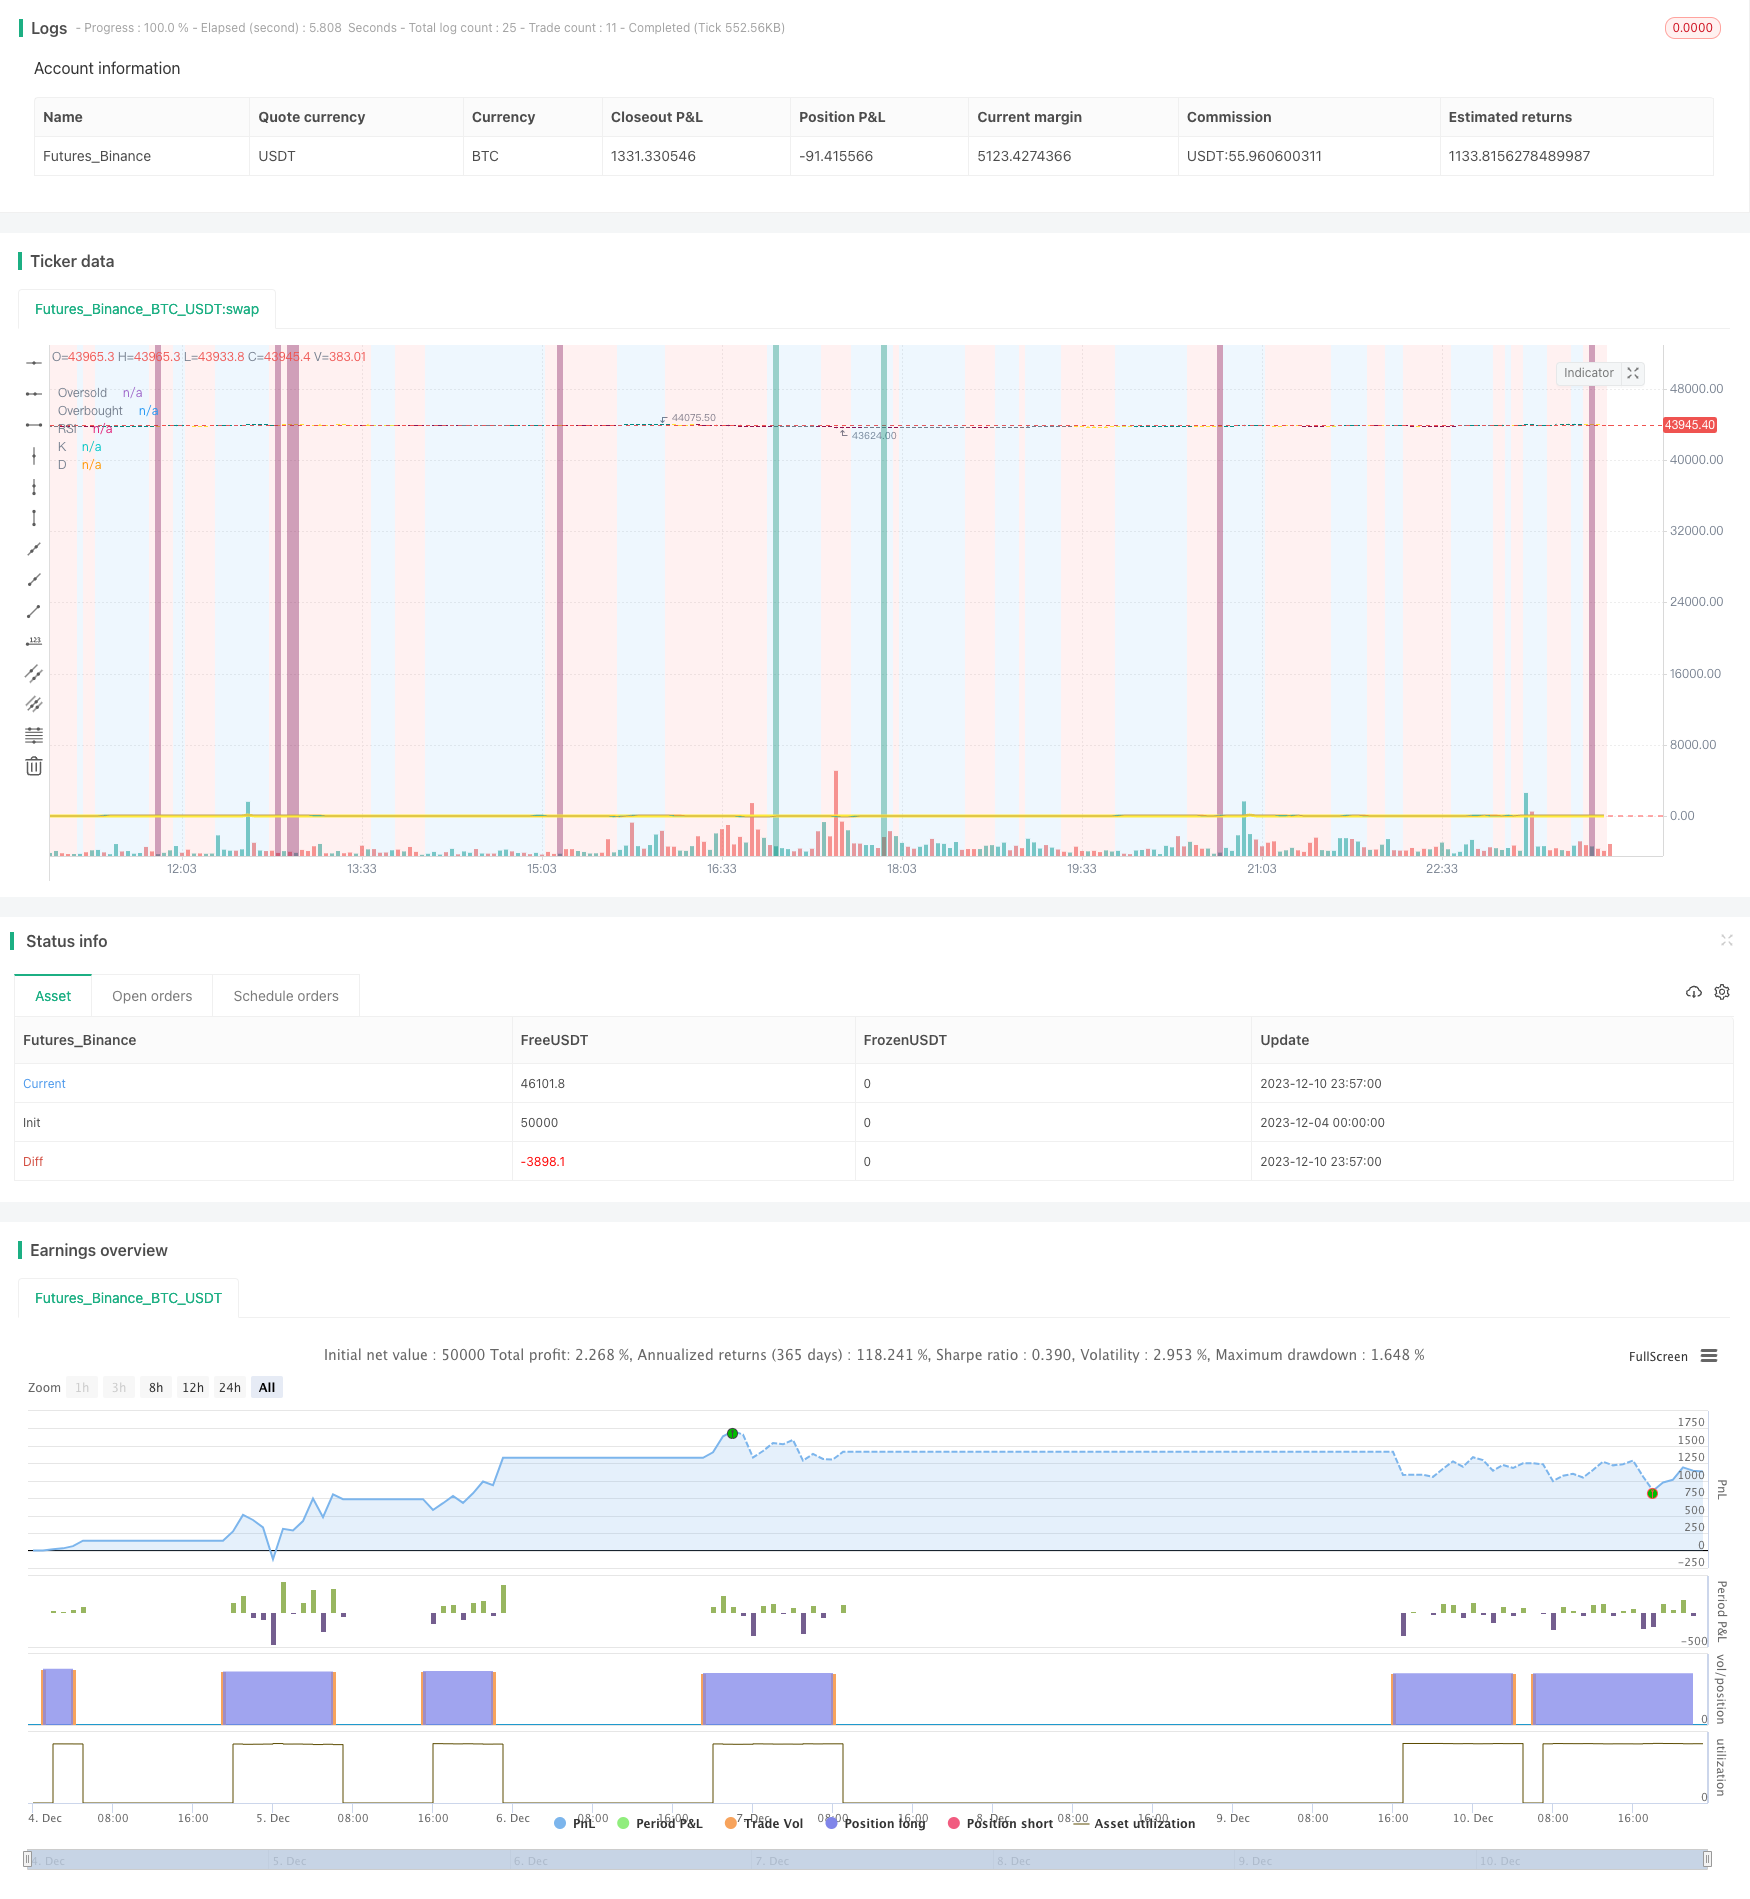Expand the Status info section corner icon

(x=1726, y=940)
